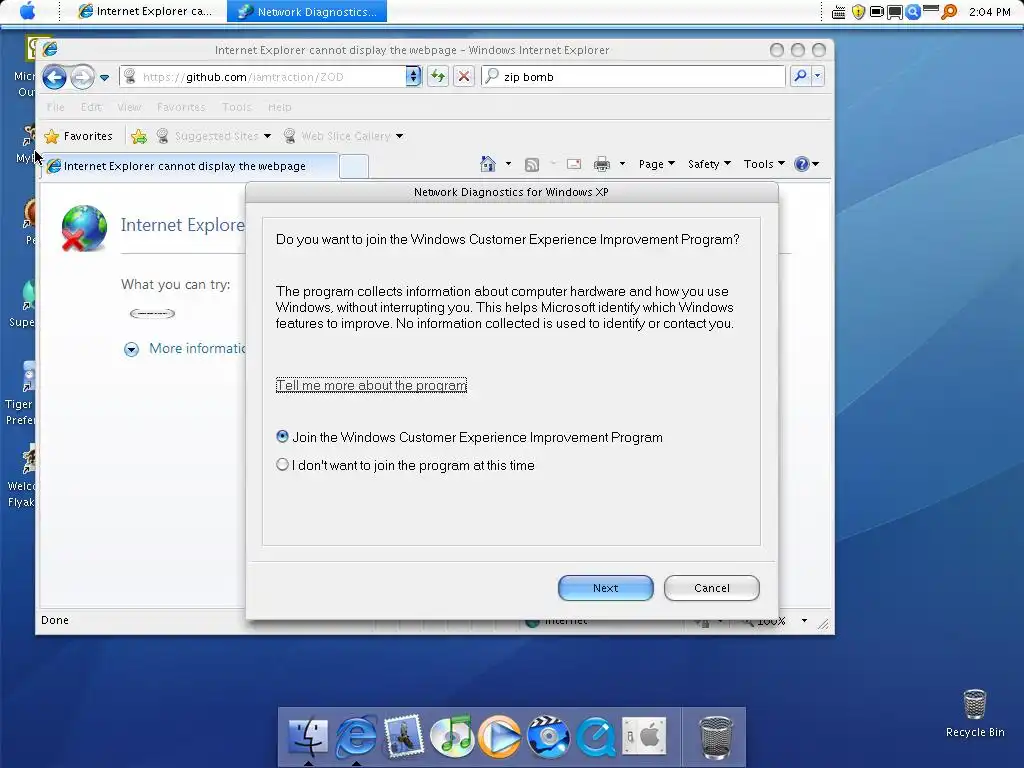Open Tell me more about the program link
The width and height of the screenshot is (1024, 768).
click(x=371, y=385)
